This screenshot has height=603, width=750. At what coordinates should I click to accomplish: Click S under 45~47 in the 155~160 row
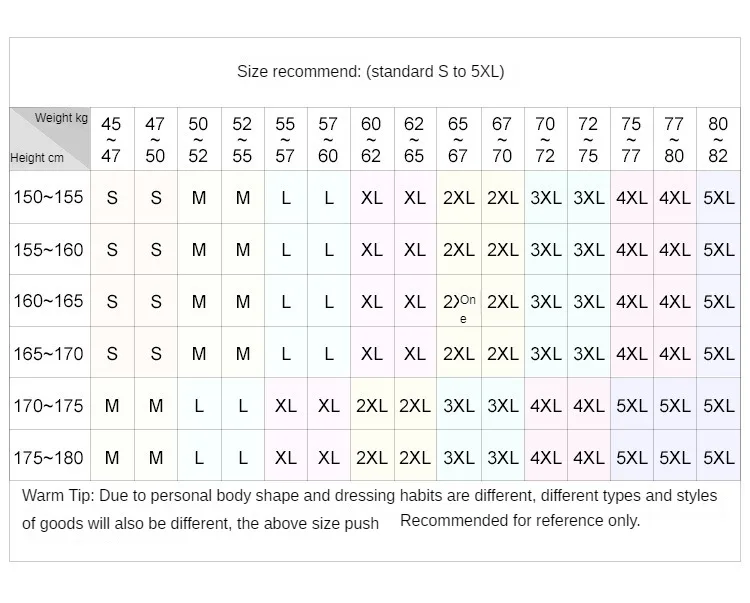click(111, 250)
